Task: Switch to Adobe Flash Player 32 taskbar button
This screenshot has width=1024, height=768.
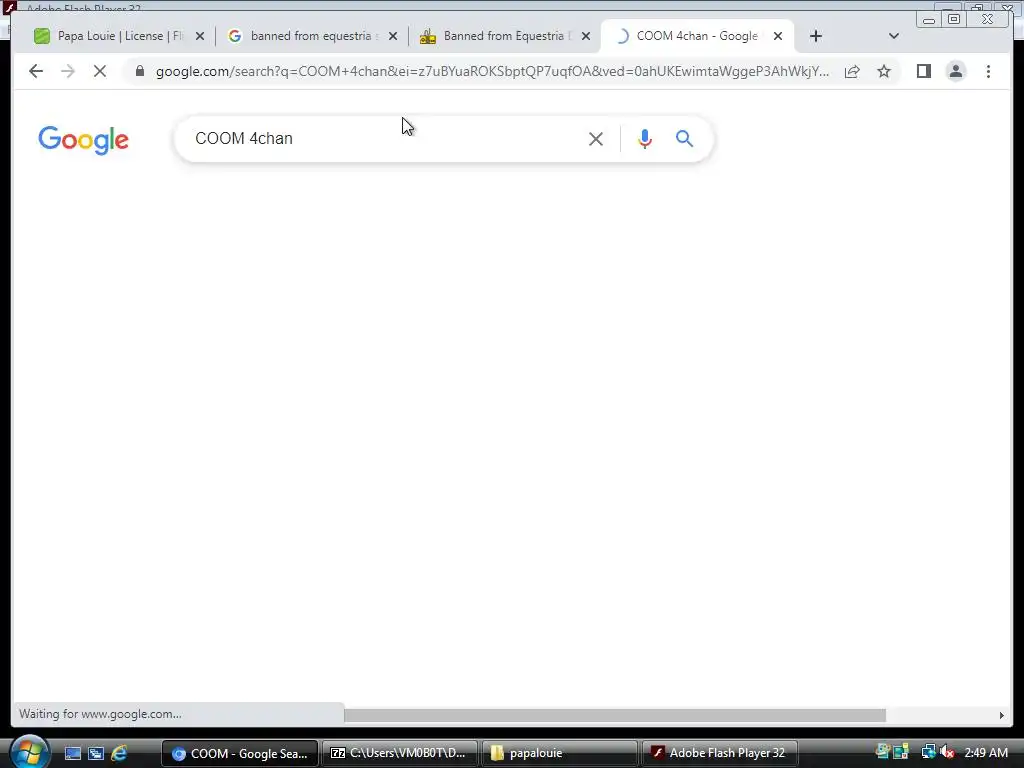Action: (x=720, y=753)
